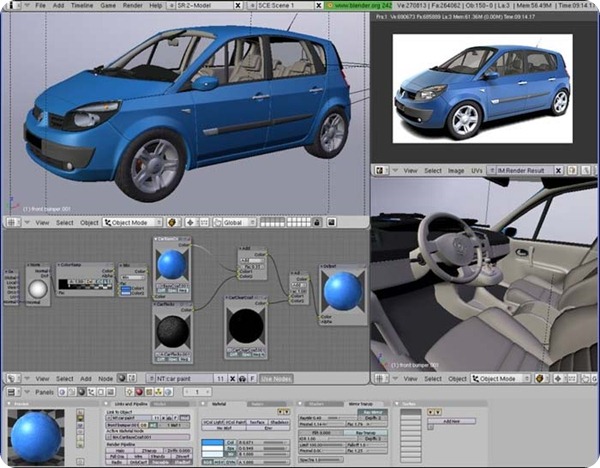600x468 pixels.
Task: Unlink the NT:car paint node tree with X
Action: coord(232,378)
